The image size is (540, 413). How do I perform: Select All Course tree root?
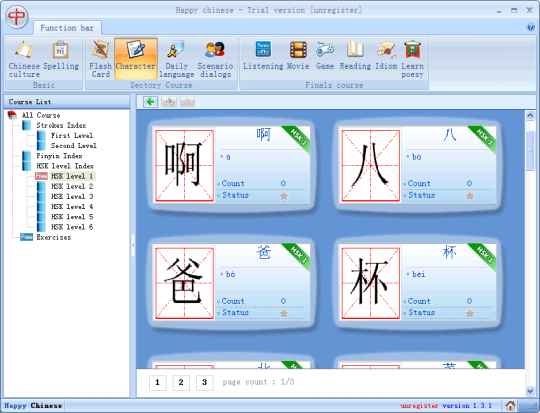tap(41, 115)
